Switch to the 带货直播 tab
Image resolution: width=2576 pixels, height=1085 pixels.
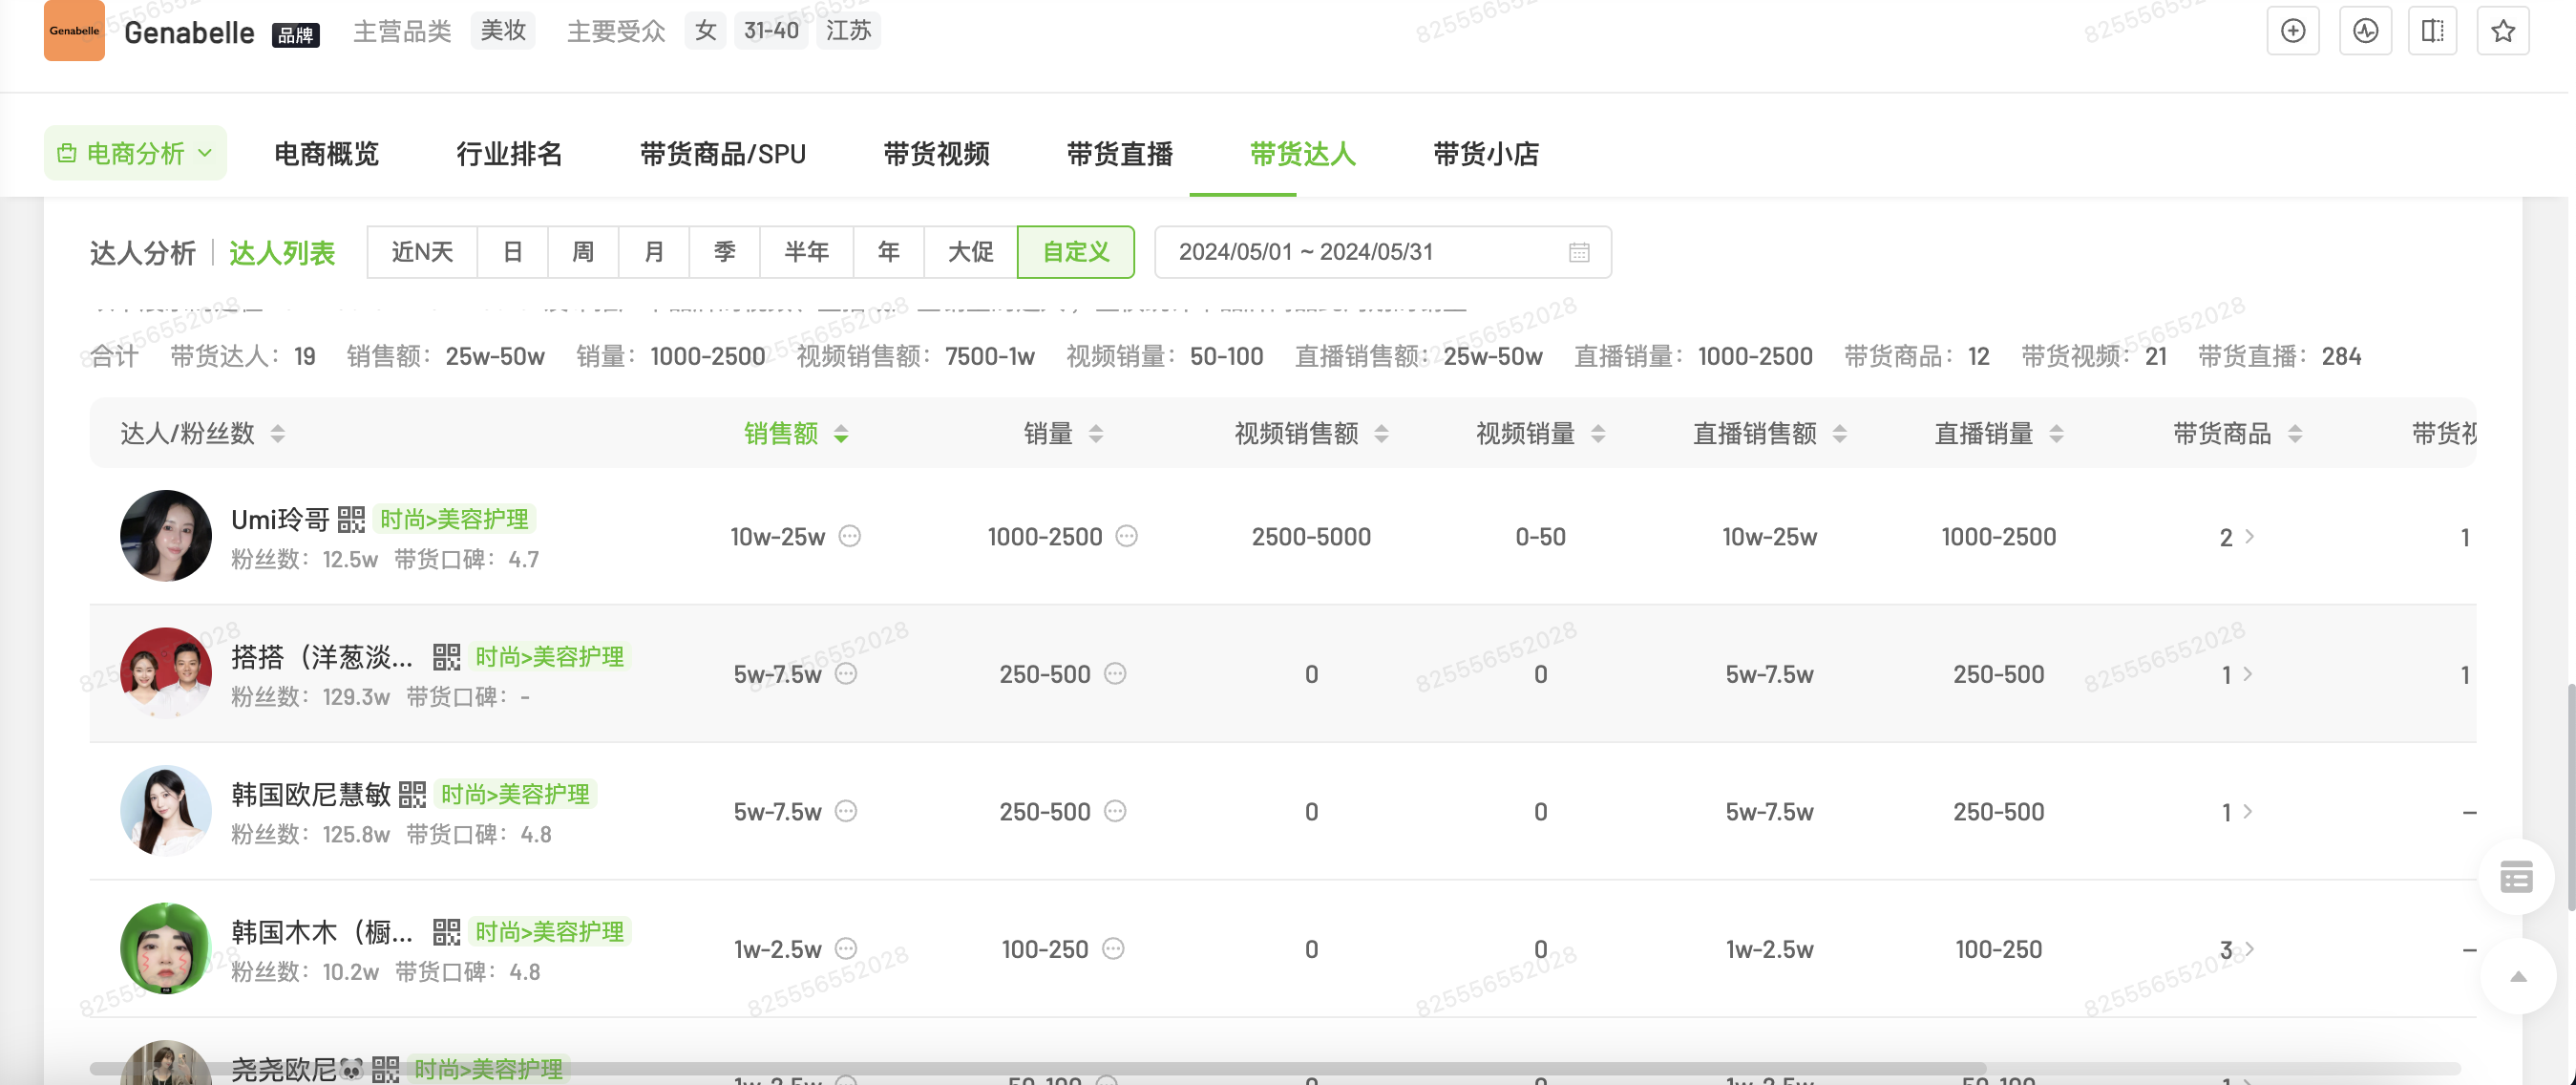click(1119, 153)
